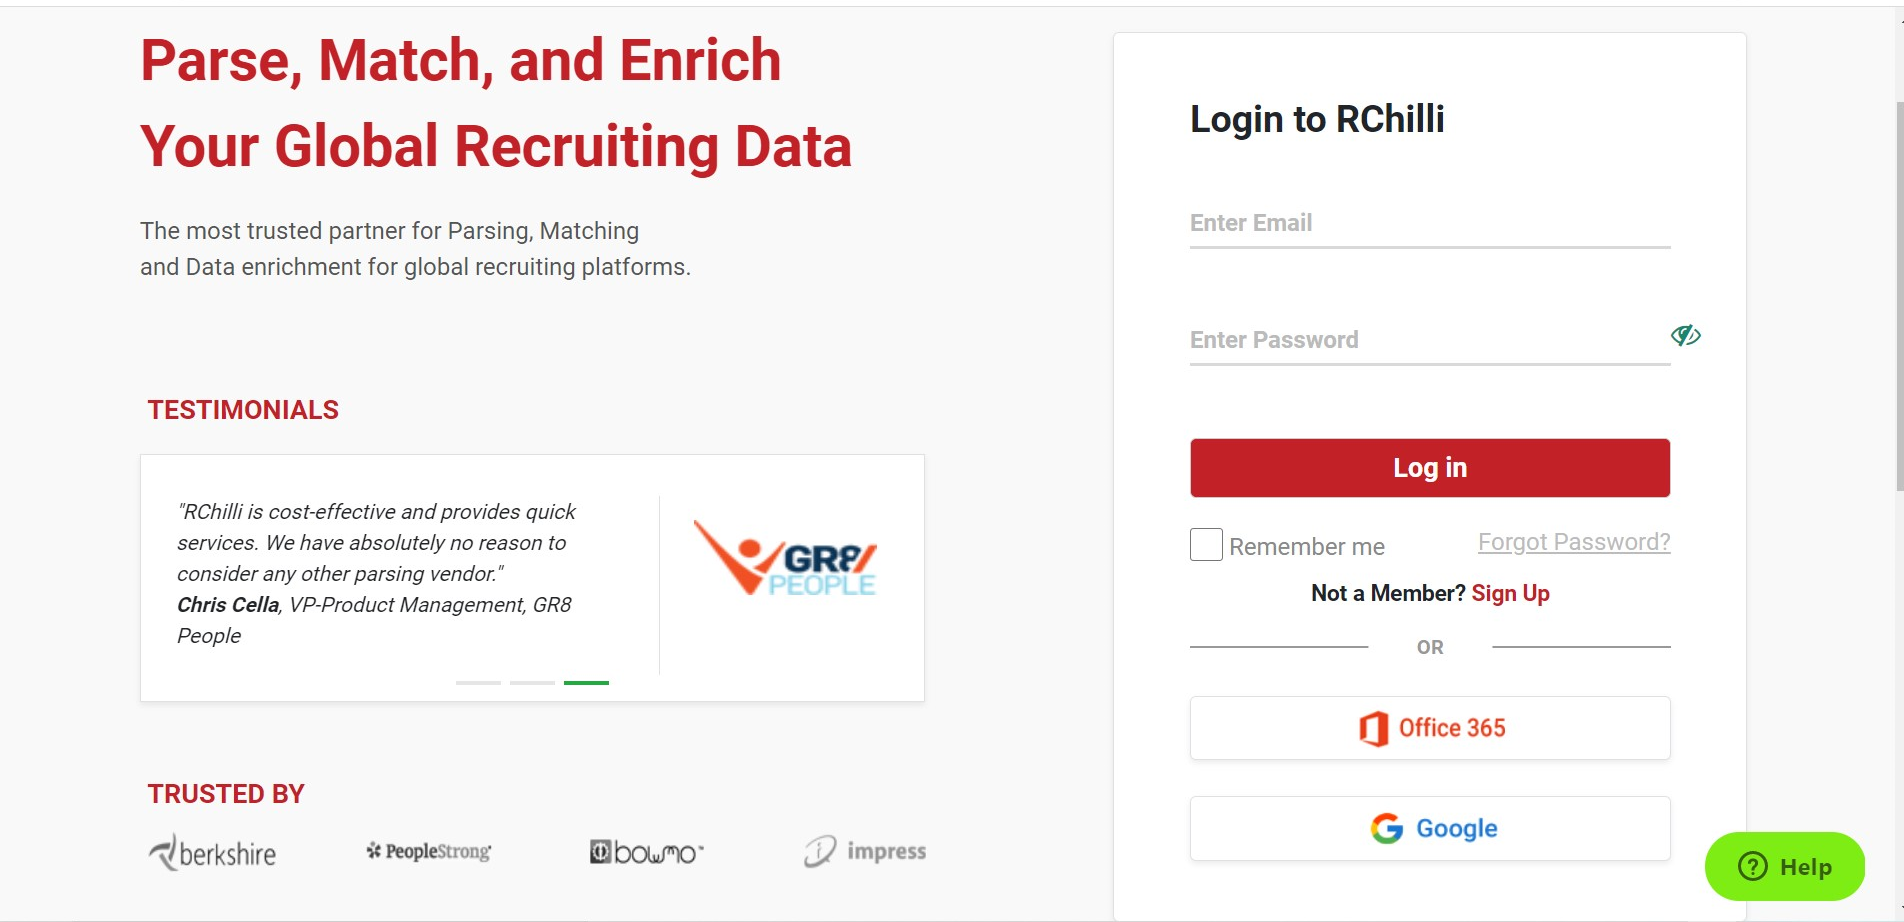Open the Sign Up link
Image resolution: width=1904 pixels, height=922 pixels.
click(1510, 593)
